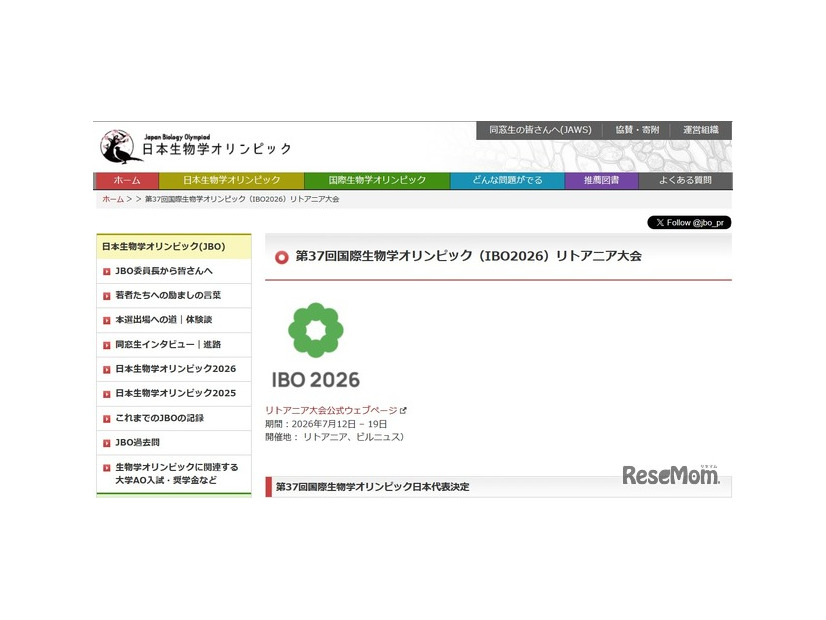Click the Japan Biology Olympiad logo
Screen dimensions: 826x620
(x=195, y=146)
